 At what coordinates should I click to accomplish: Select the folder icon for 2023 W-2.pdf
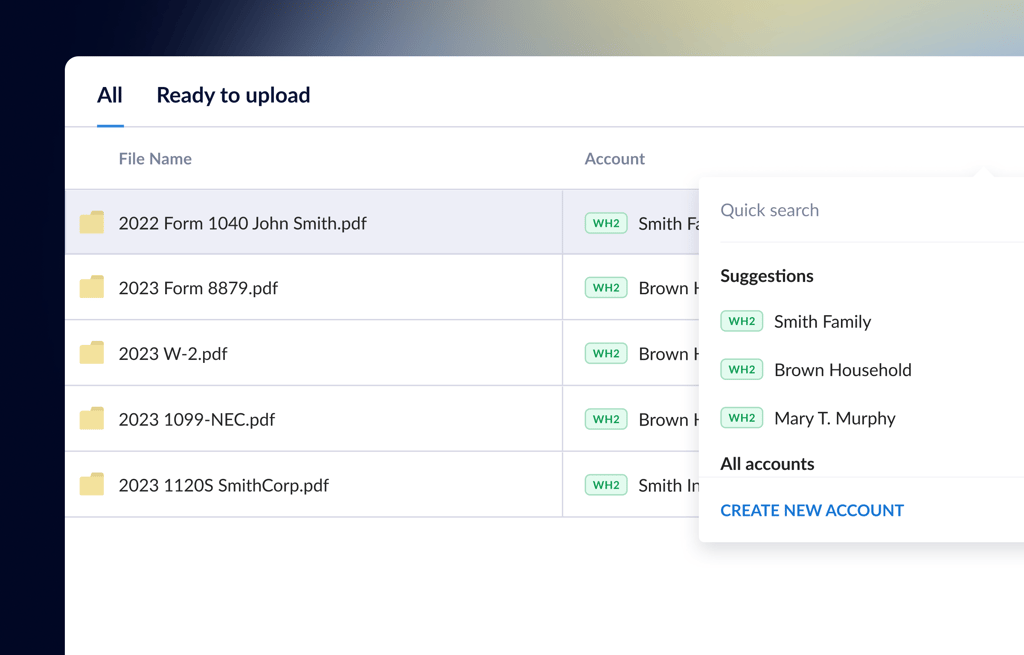click(x=92, y=353)
